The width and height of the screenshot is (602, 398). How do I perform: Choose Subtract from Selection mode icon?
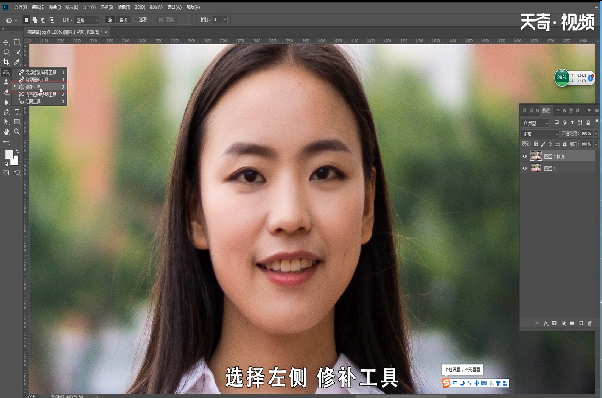(x=43, y=20)
